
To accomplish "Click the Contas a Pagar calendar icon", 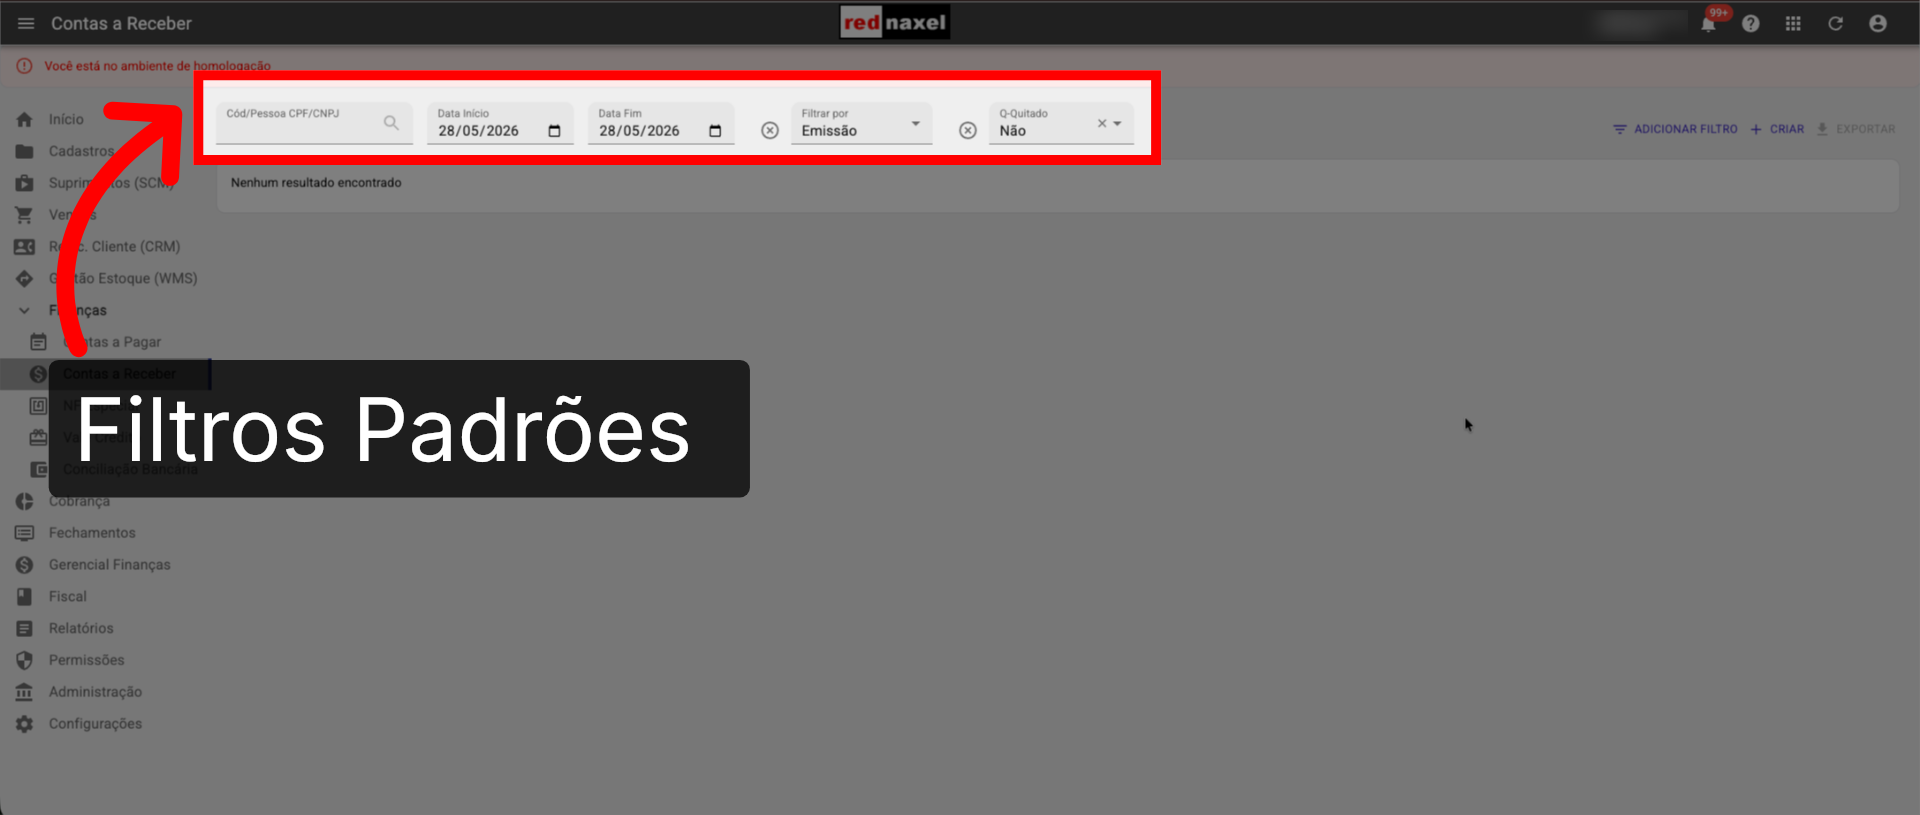I will coord(38,342).
